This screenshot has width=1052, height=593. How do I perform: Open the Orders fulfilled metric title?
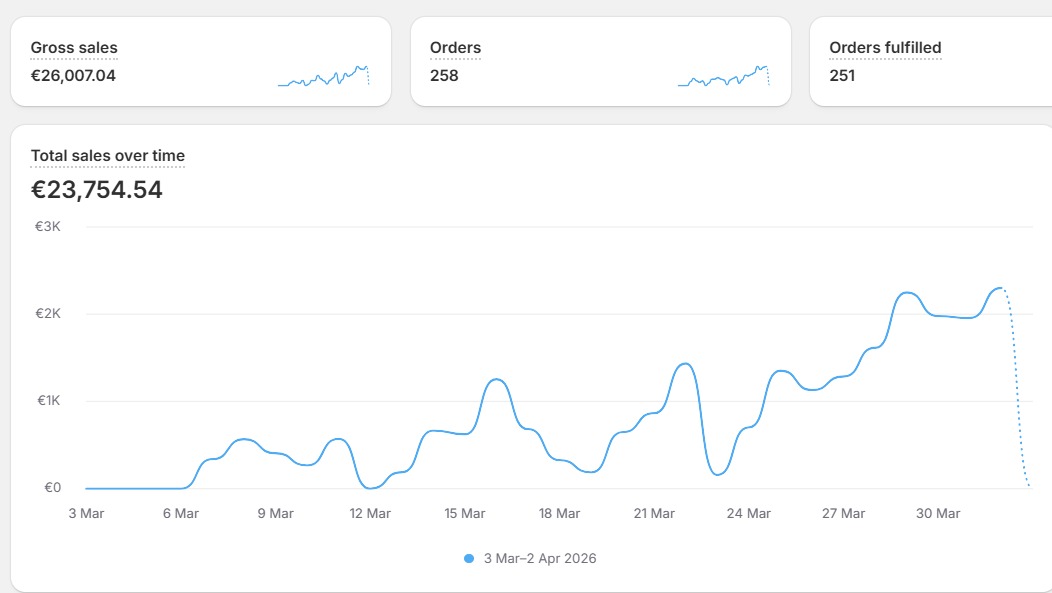[885, 48]
